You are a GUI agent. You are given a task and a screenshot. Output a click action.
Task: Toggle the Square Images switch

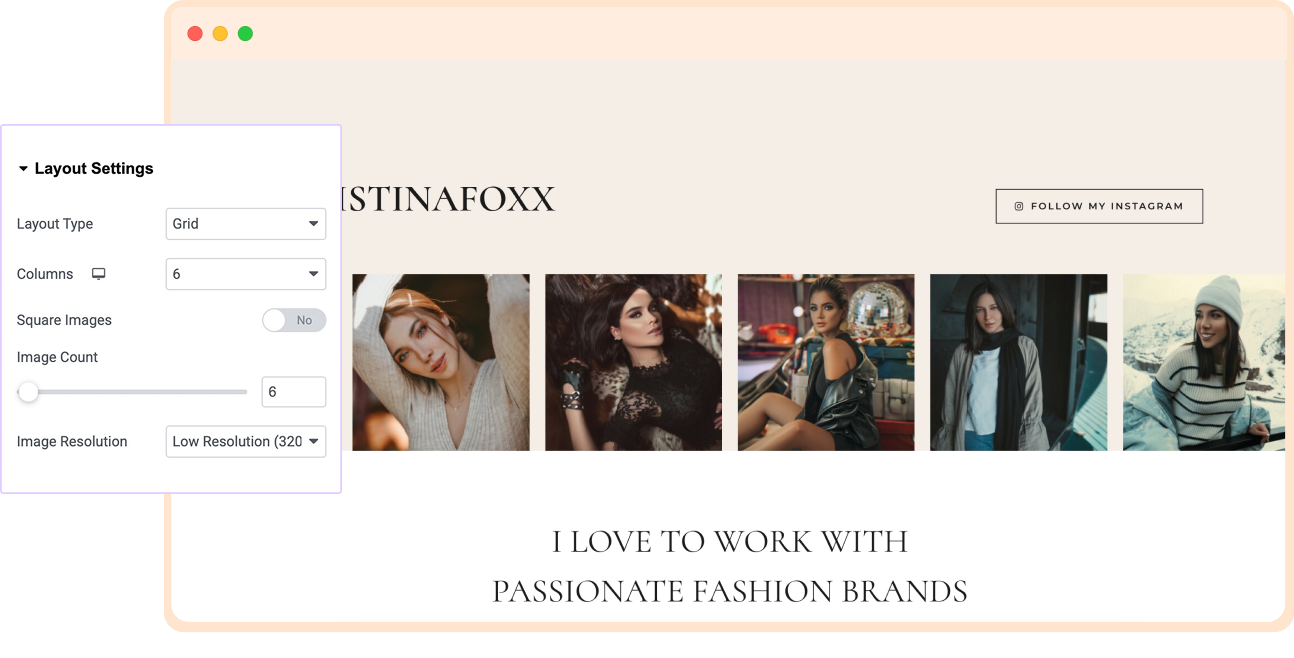tap(294, 320)
